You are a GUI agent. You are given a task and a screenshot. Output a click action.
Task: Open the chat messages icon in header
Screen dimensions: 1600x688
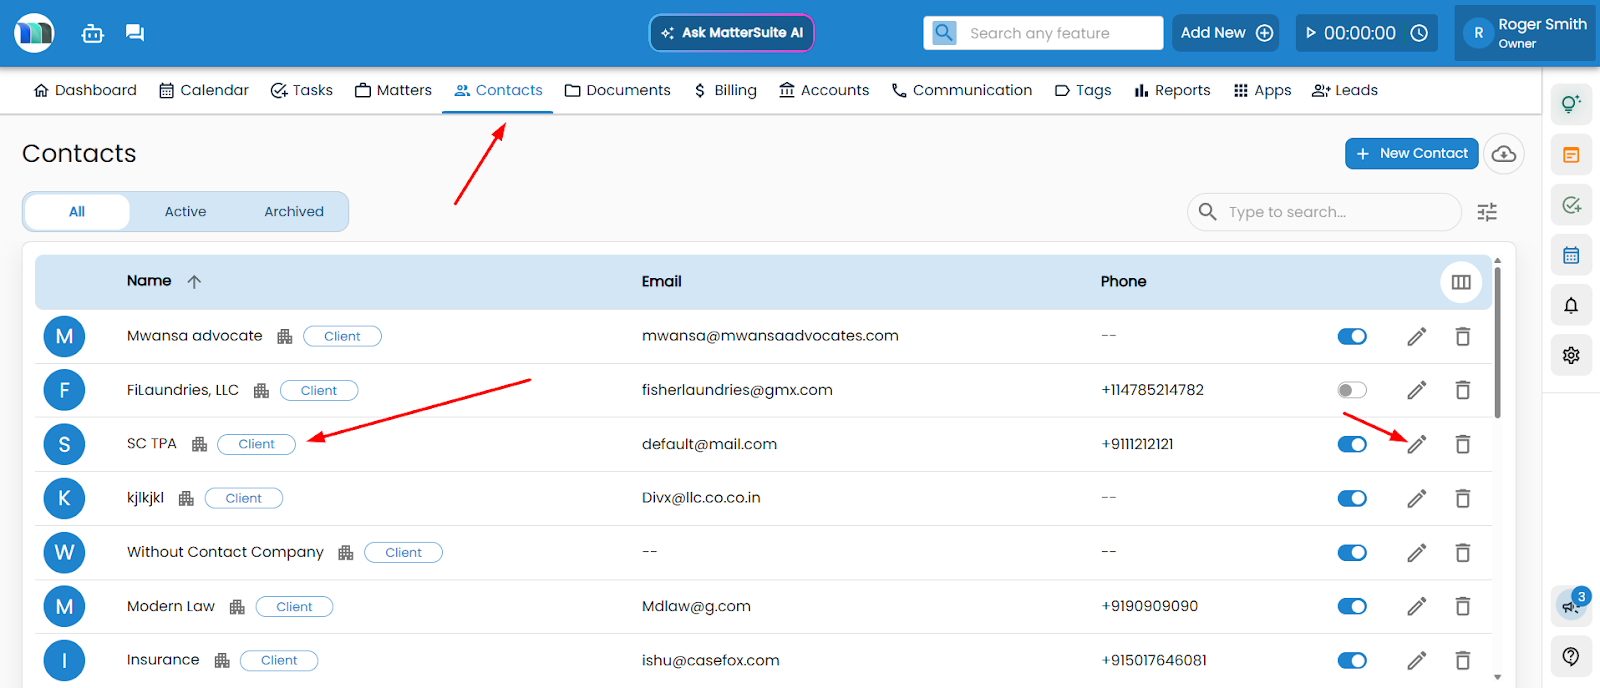(135, 33)
